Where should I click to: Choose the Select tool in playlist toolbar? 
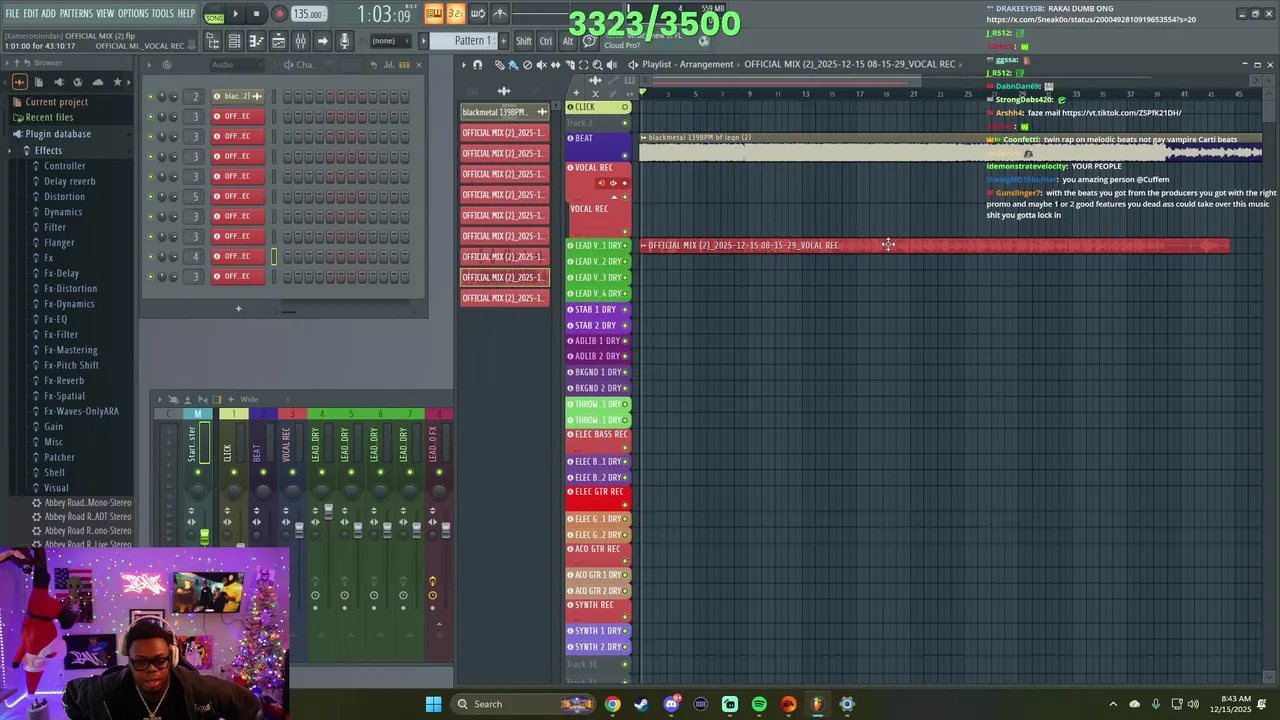[x=583, y=65]
